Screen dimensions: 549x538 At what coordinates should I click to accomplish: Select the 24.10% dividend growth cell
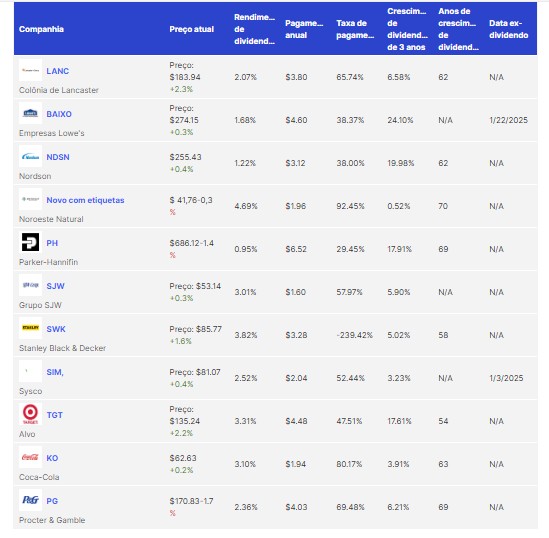pos(400,120)
